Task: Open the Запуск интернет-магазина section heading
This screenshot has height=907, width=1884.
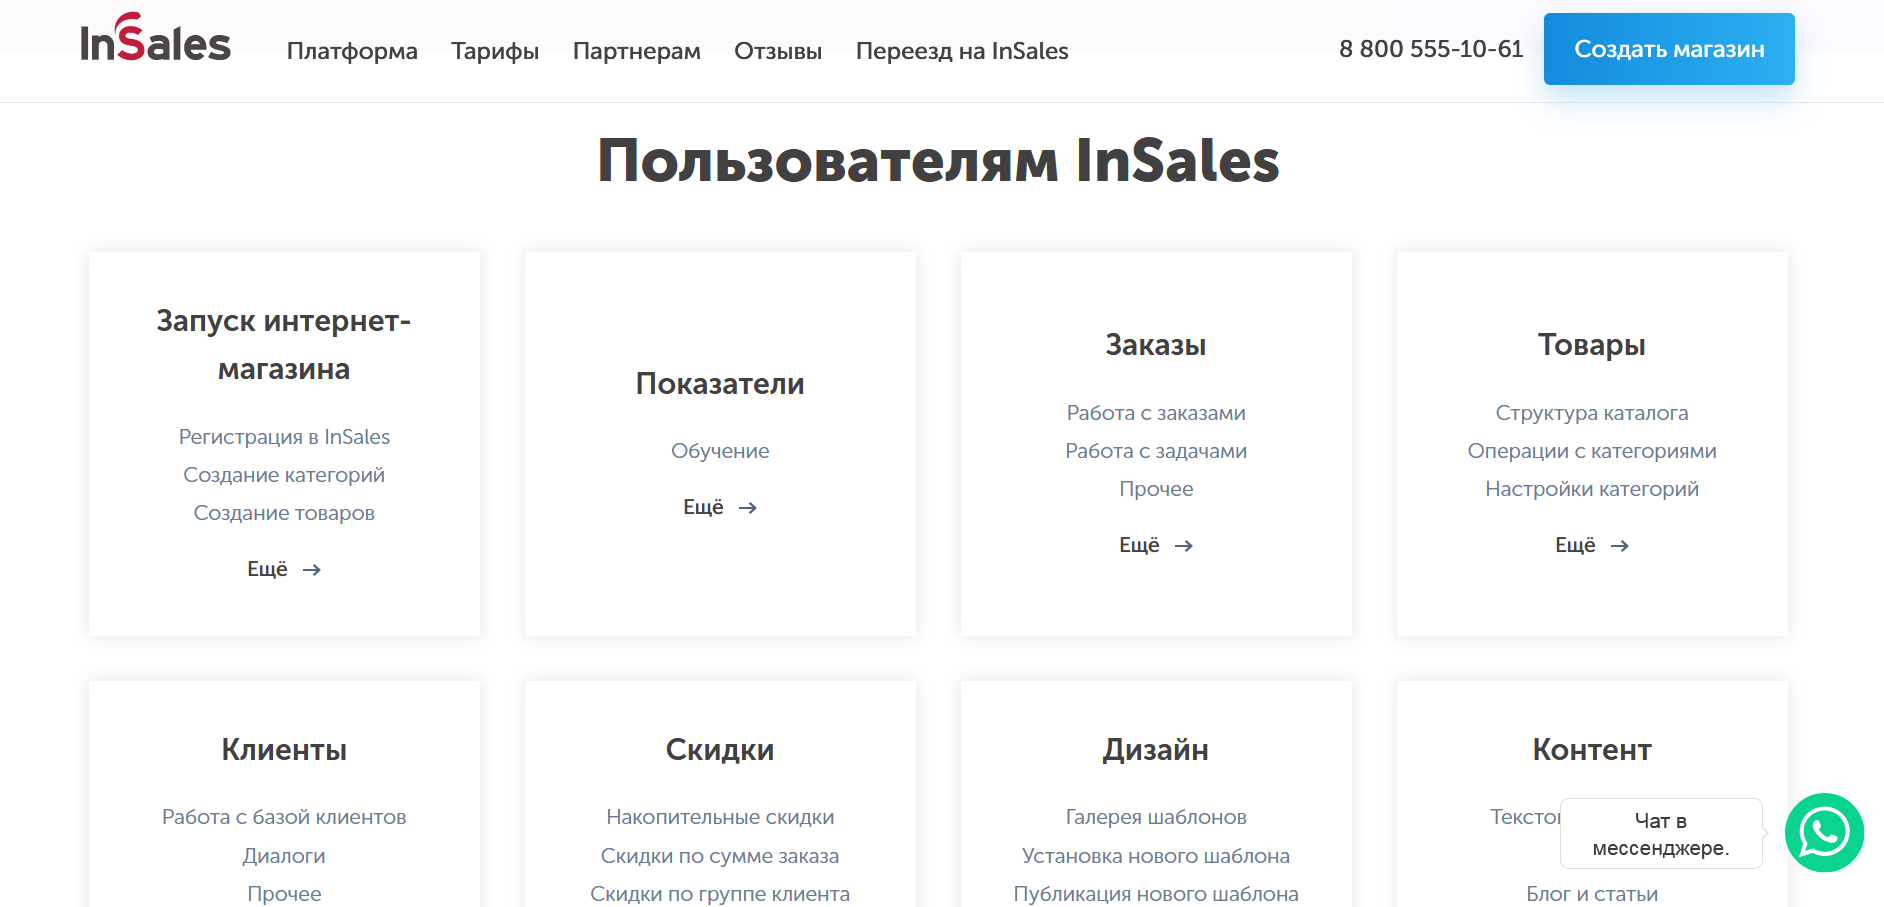Action: 284,345
